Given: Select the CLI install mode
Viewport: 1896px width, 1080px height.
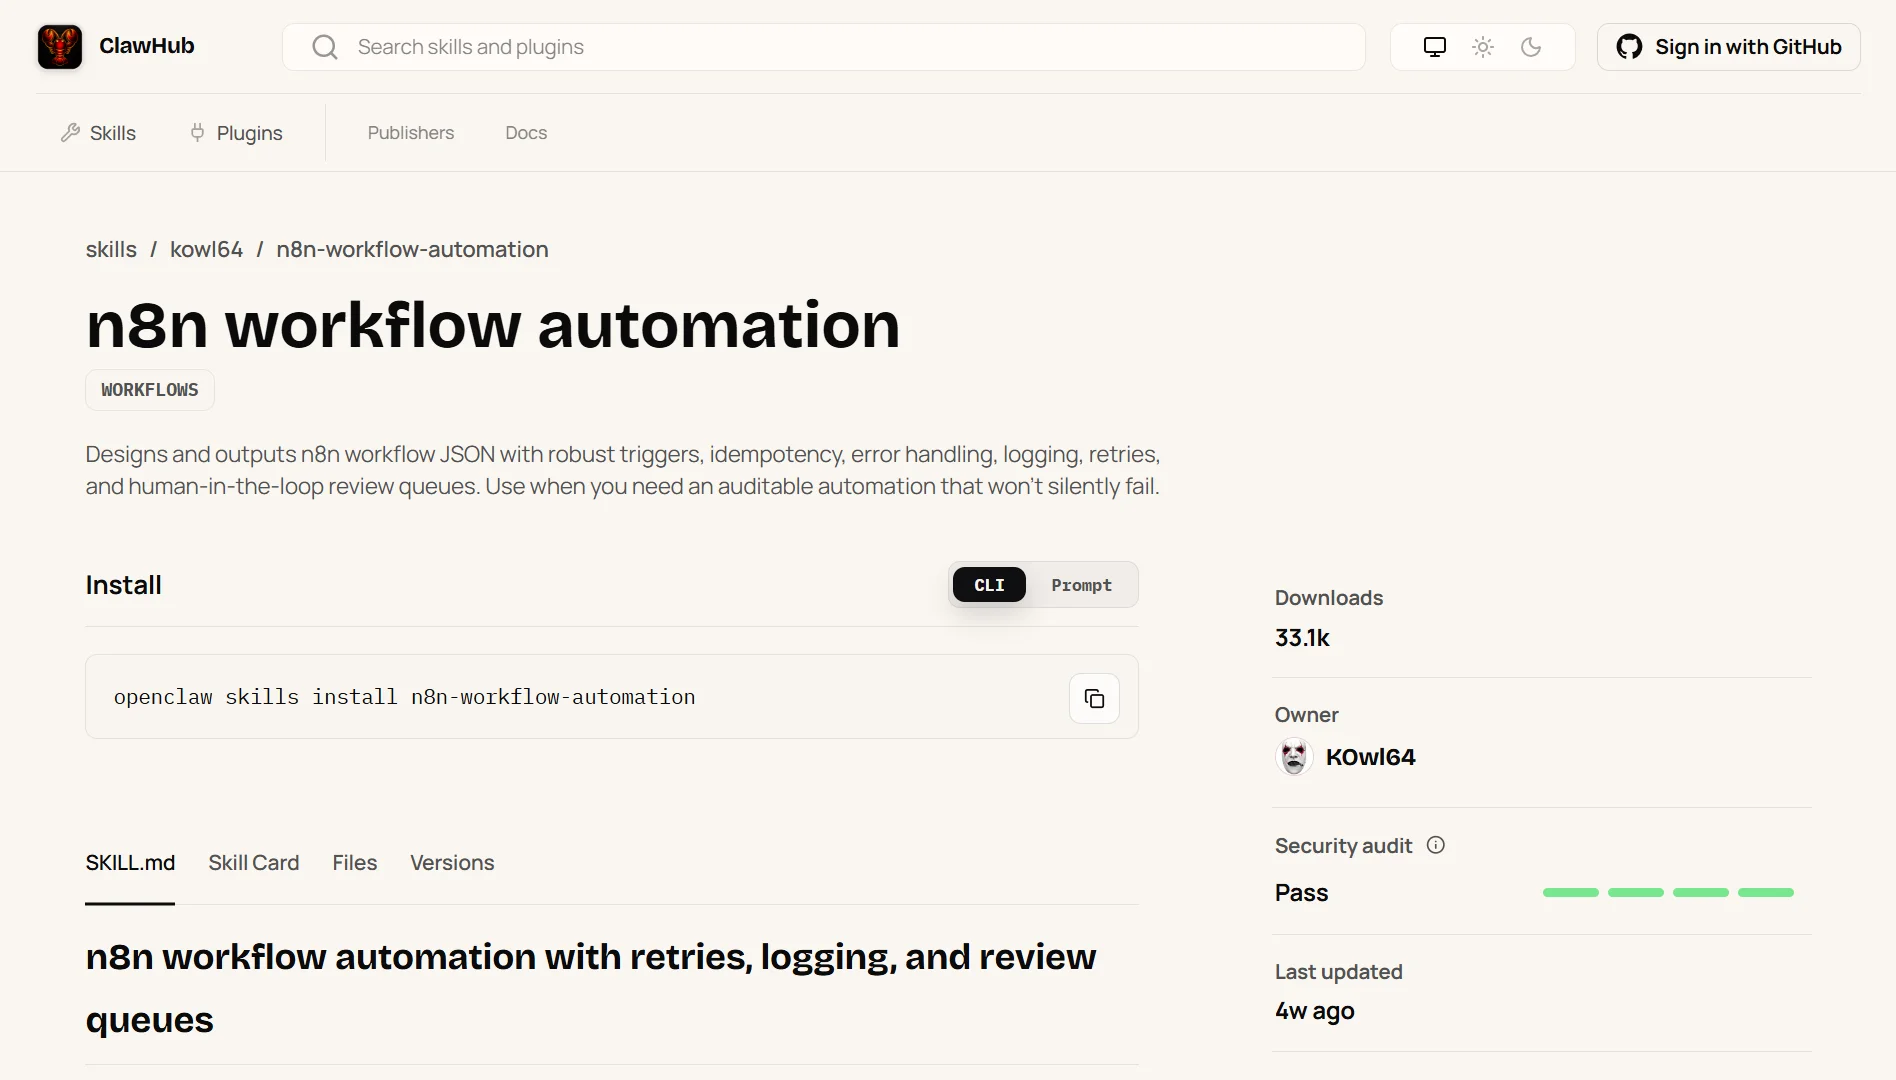Looking at the screenshot, I should coord(989,585).
